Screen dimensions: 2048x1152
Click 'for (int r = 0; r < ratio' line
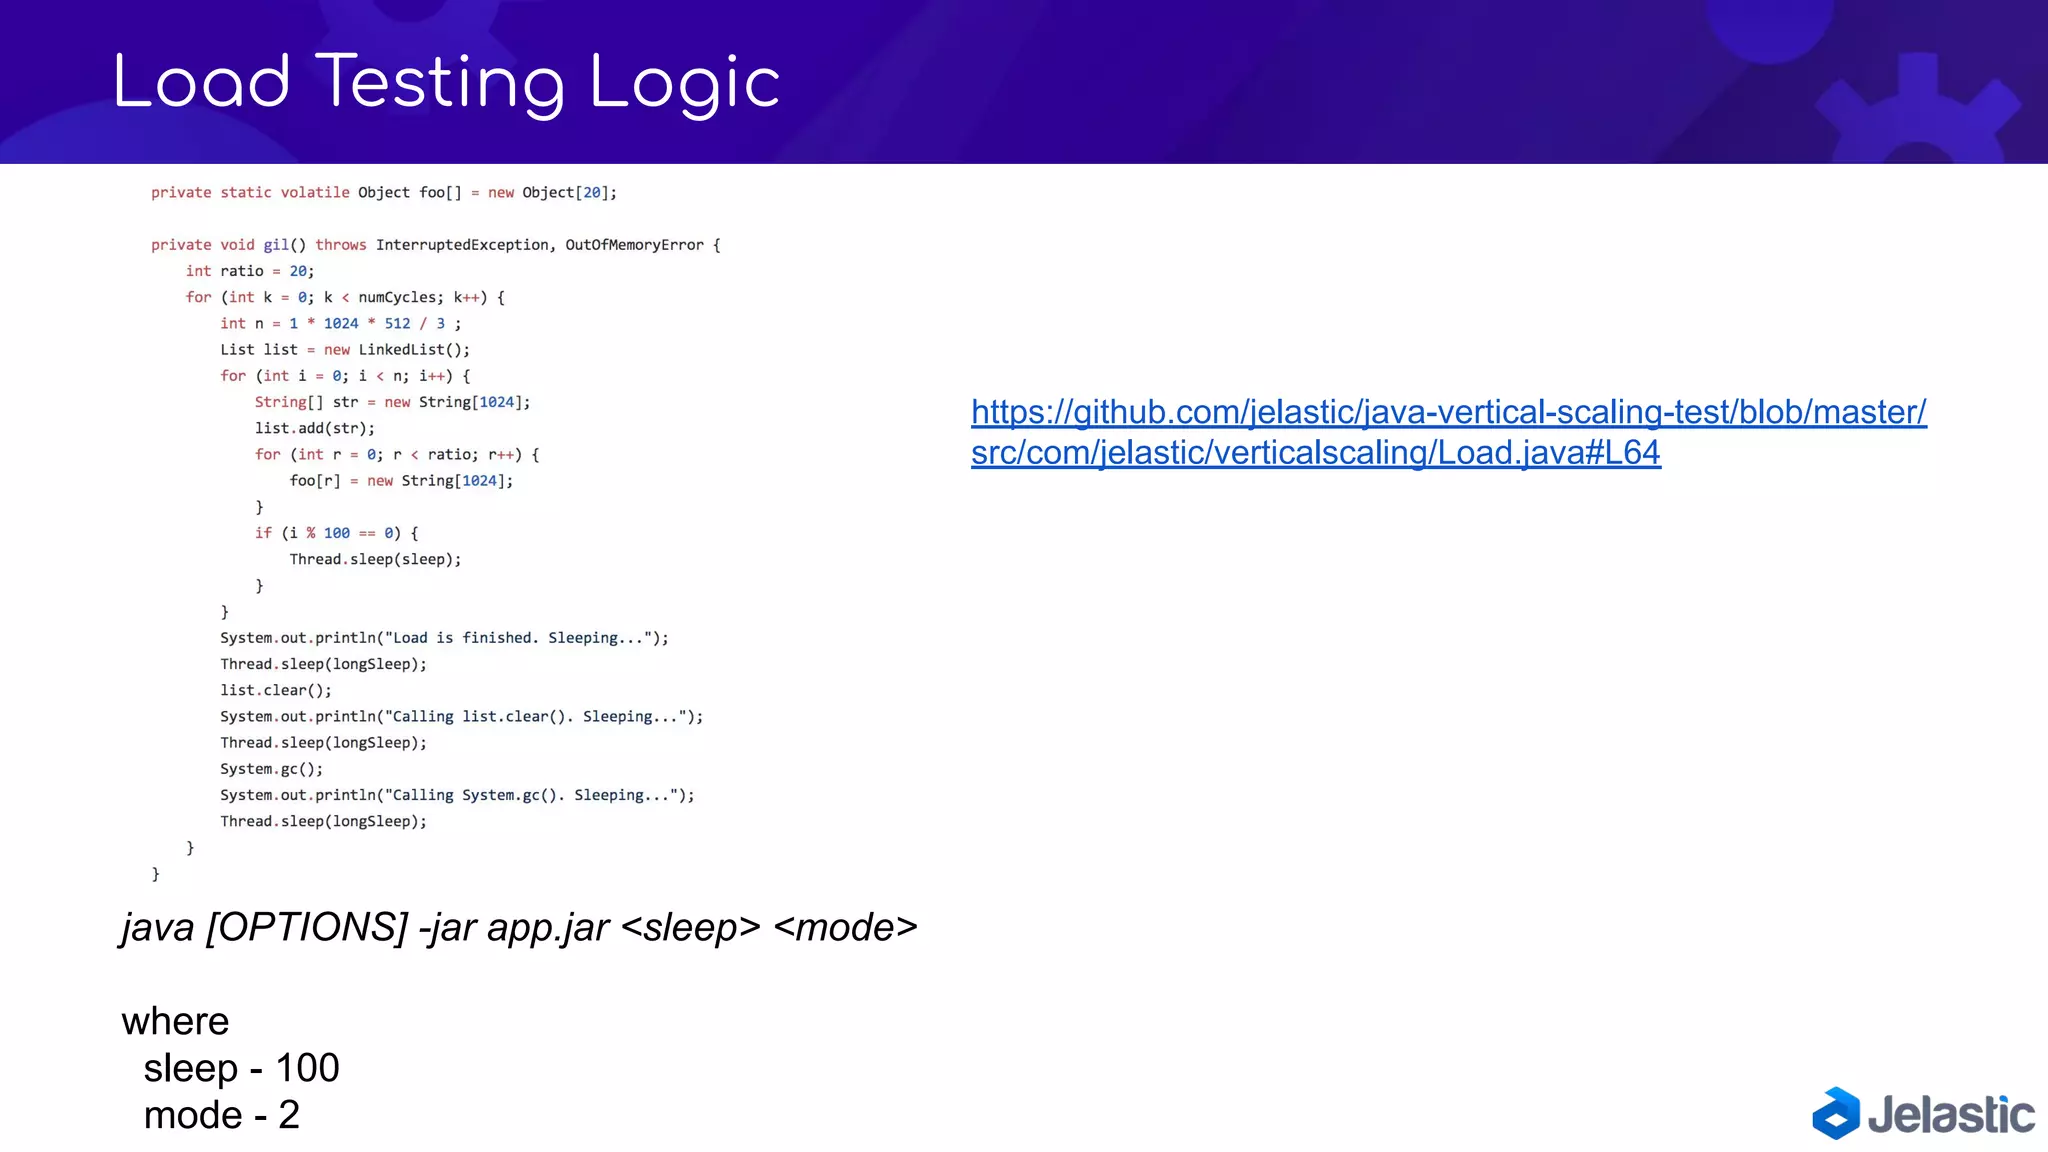point(397,454)
